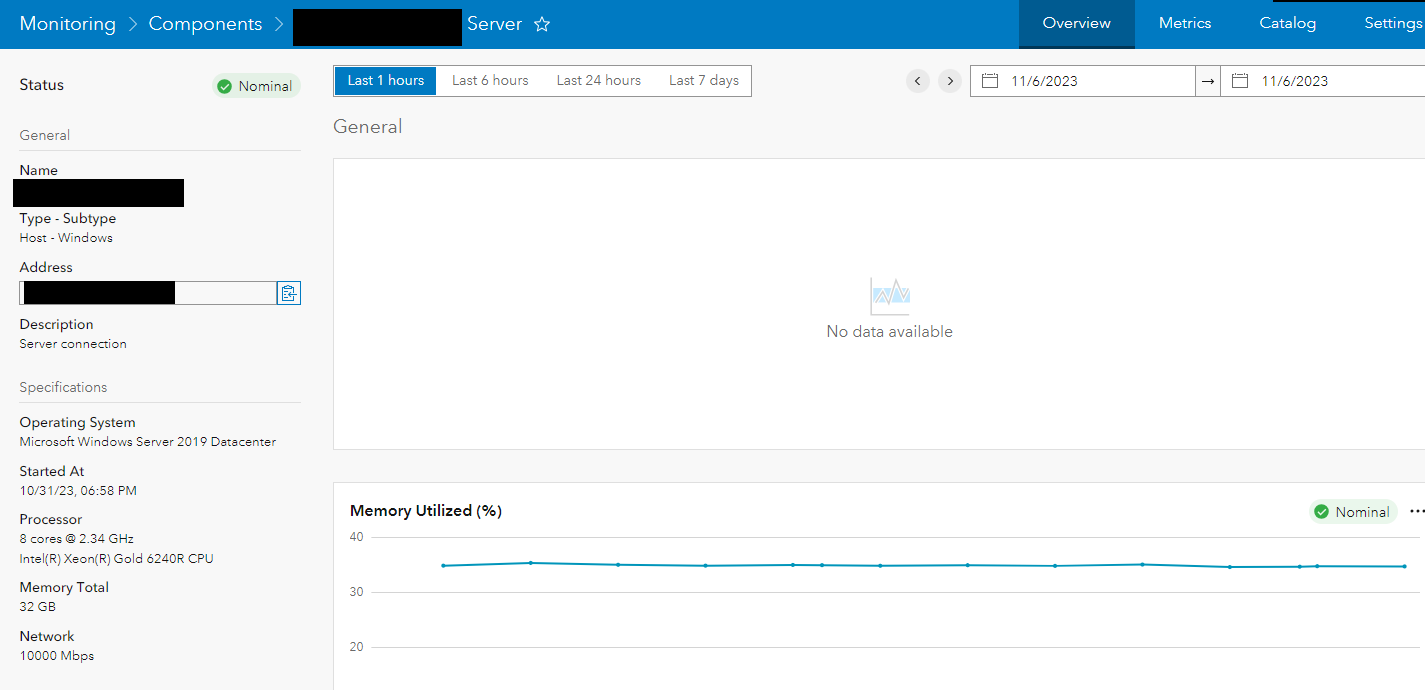Toggle the favorite star beside Server title

[541, 23]
